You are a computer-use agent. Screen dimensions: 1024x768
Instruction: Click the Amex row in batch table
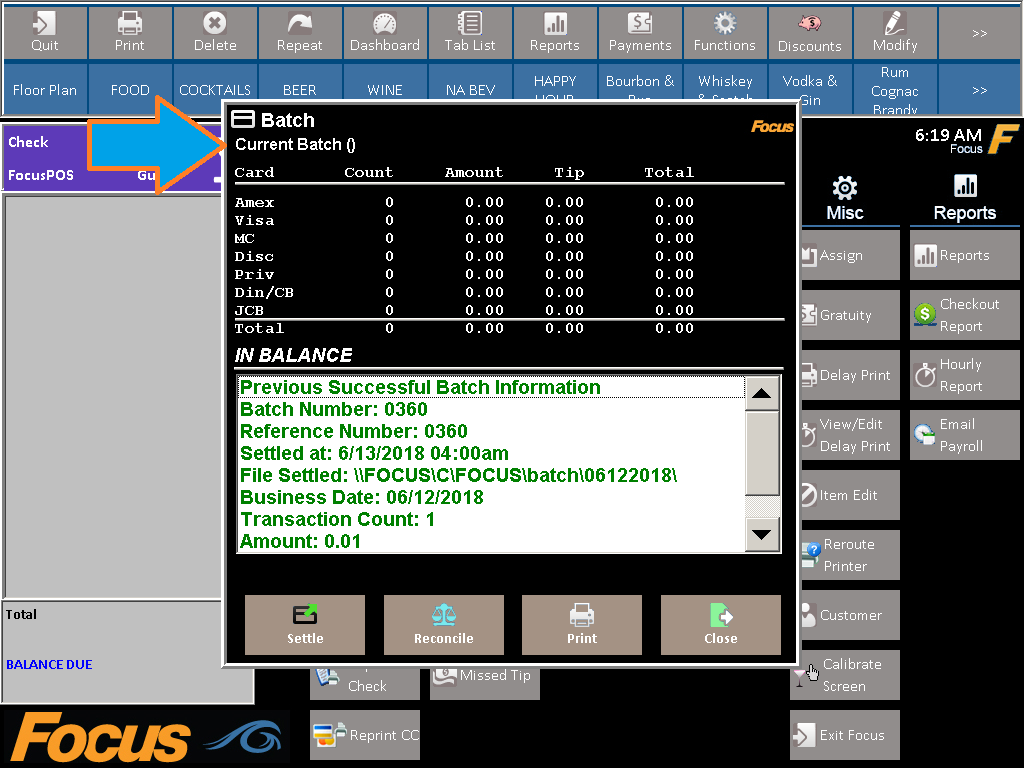tap(464, 202)
